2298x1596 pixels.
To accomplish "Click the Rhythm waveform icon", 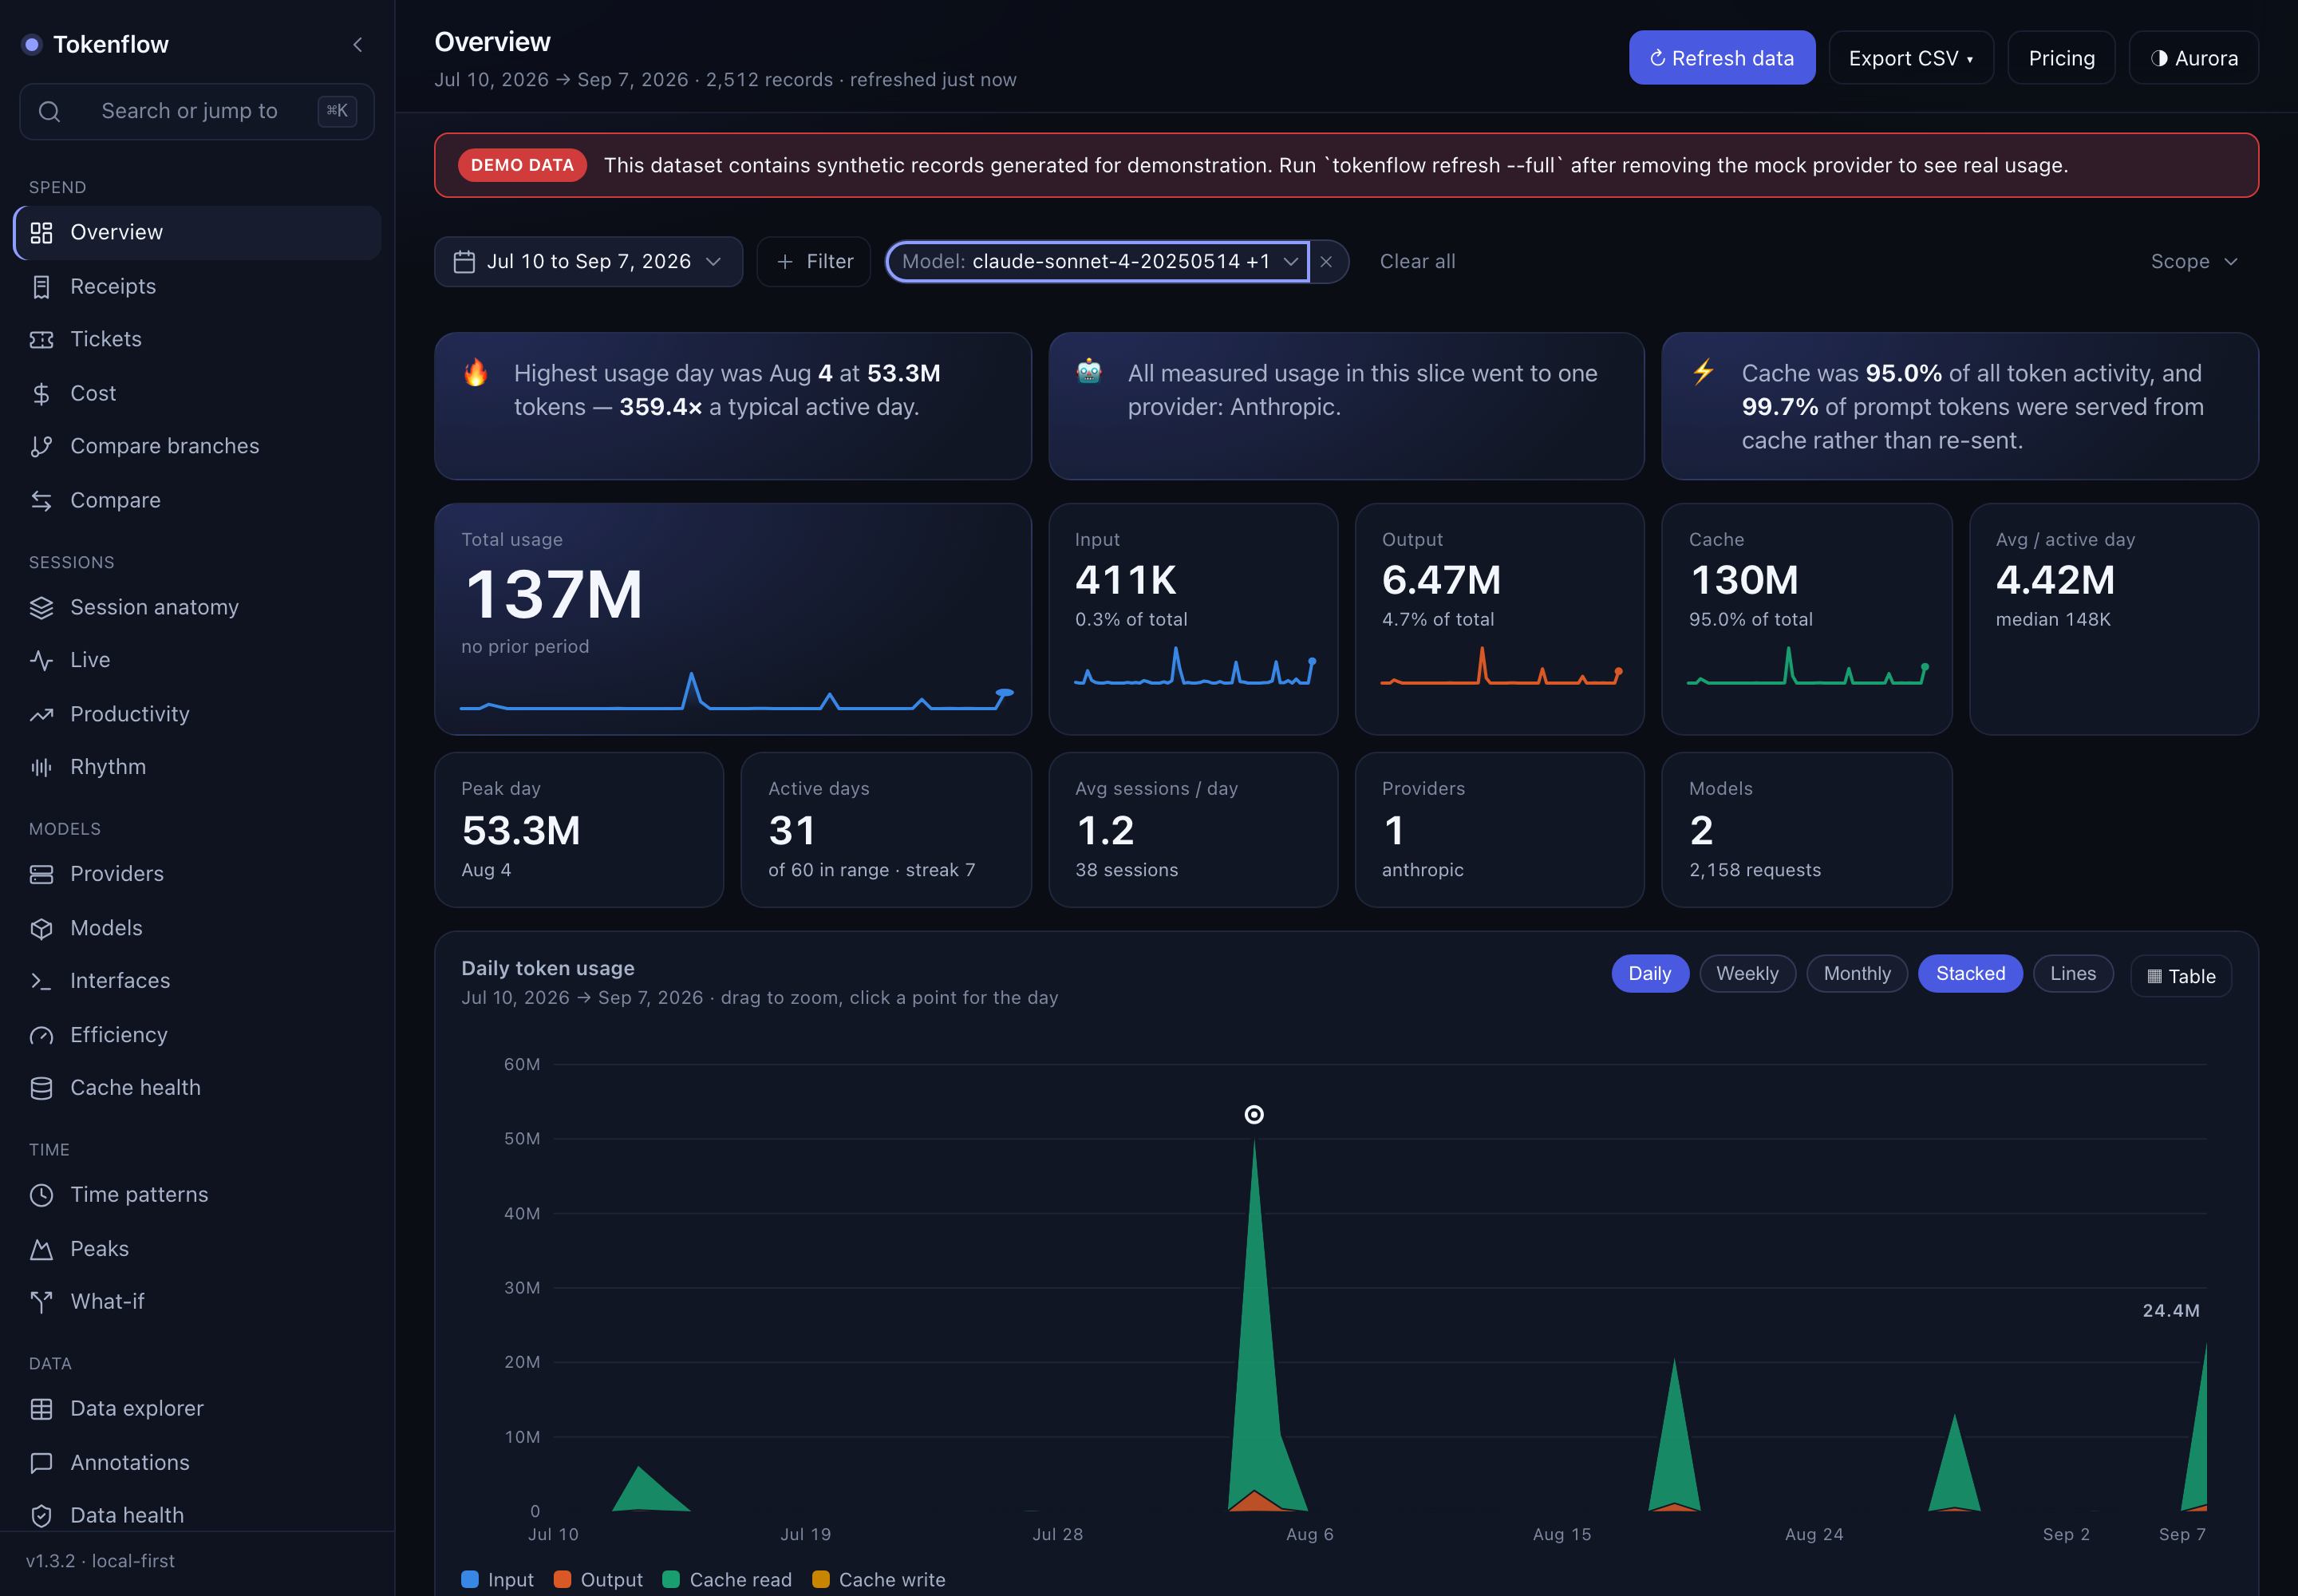I will pyautogui.click(x=41, y=767).
